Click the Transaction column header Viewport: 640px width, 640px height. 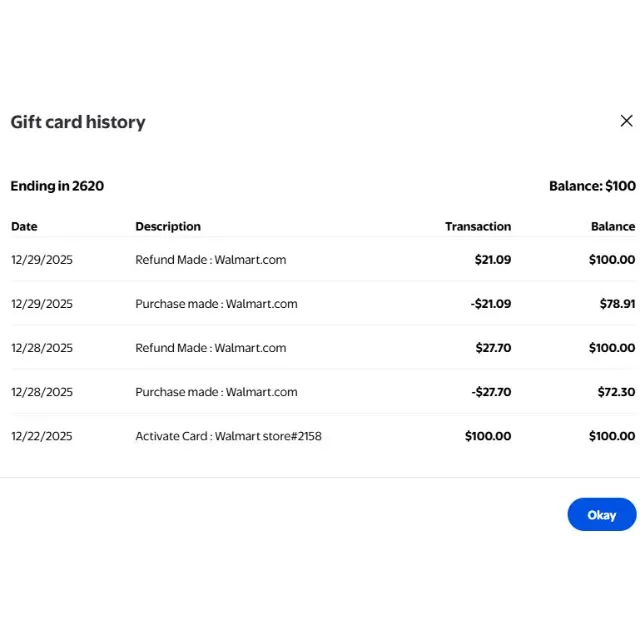tap(478, 227)
